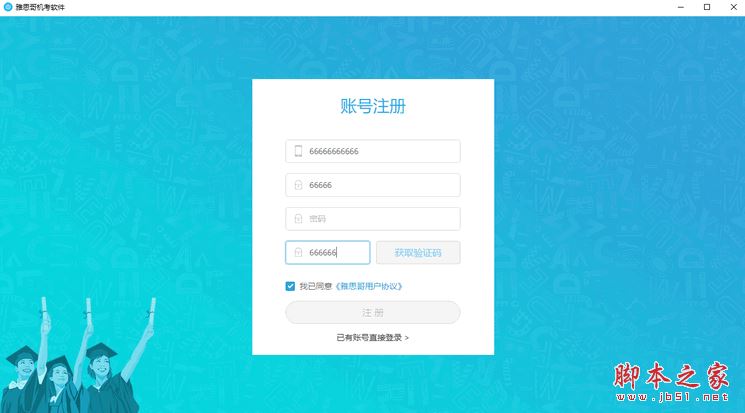745x413 pixels.
Task: Close the registration window
Action: tap(733, 7)
